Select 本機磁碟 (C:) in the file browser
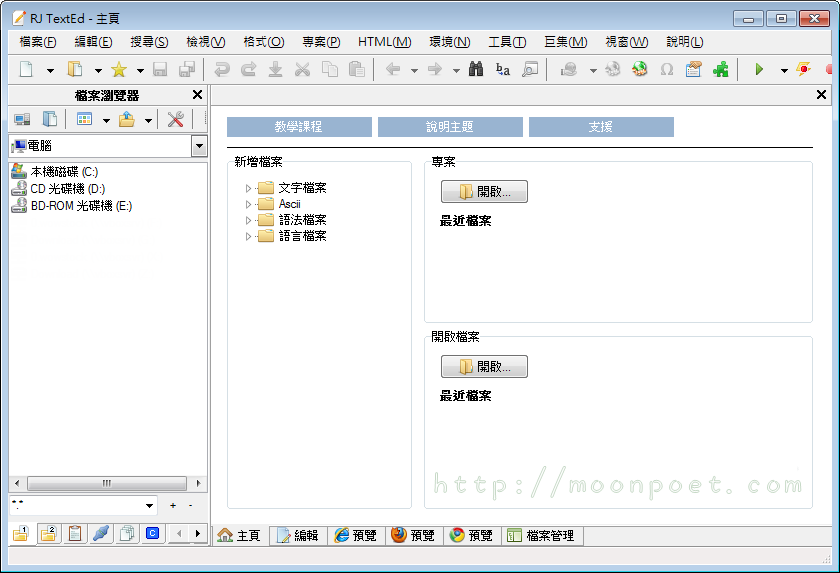 click(64, 172)
